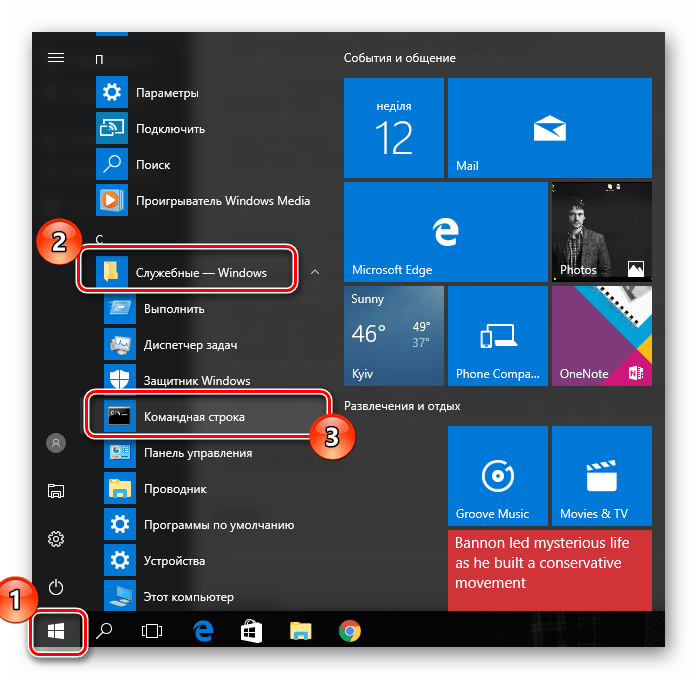Screen dimensions: 697x679
Task: Click the Командная строка console icon
Action: pos(120,416)
